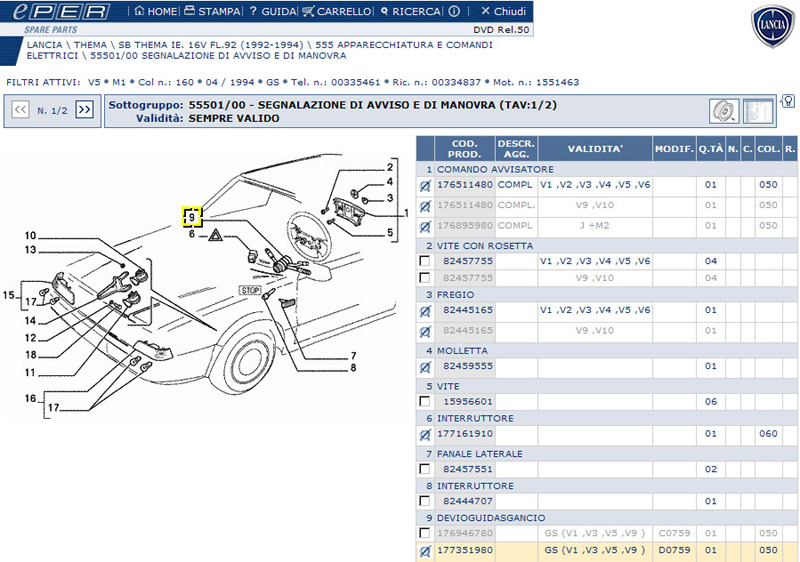Click MOLLETTA group heading
The image size is (800, 562).
point(462,351)
